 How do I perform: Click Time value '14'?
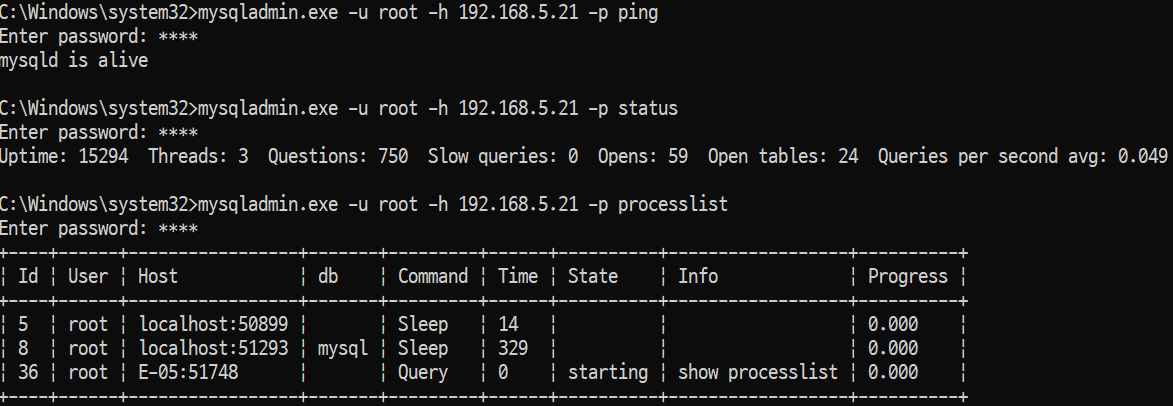coord(508,324)
